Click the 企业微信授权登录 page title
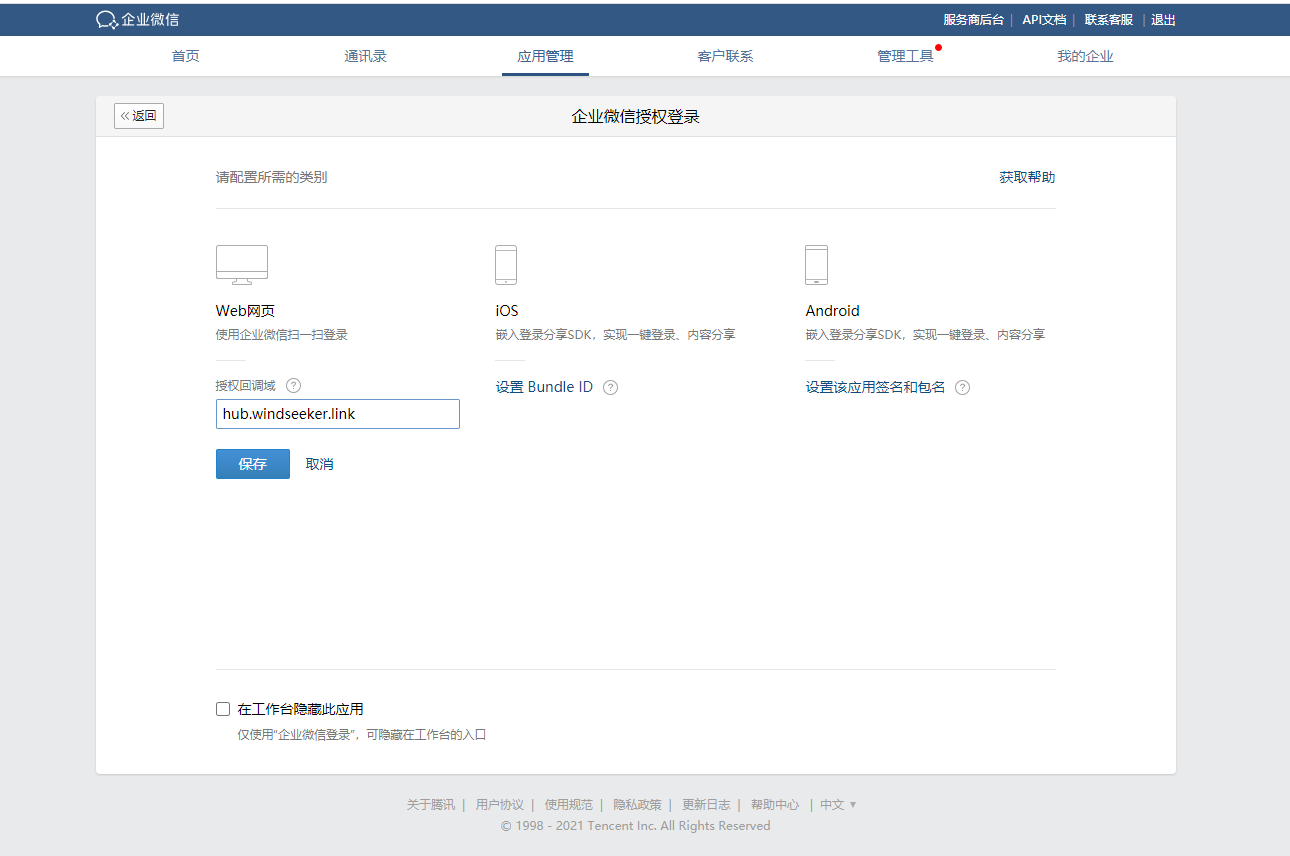The image size is (1290, 856). click(x=635, y=117)
